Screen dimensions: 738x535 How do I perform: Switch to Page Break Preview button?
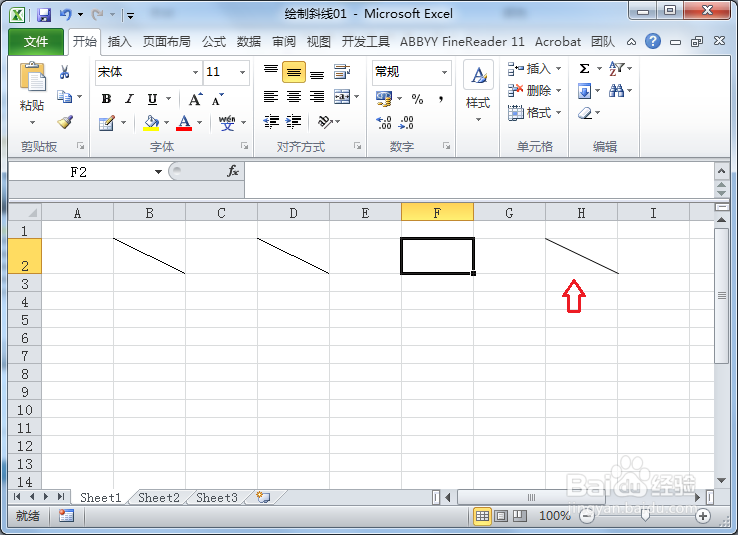[x=520, y=516]
